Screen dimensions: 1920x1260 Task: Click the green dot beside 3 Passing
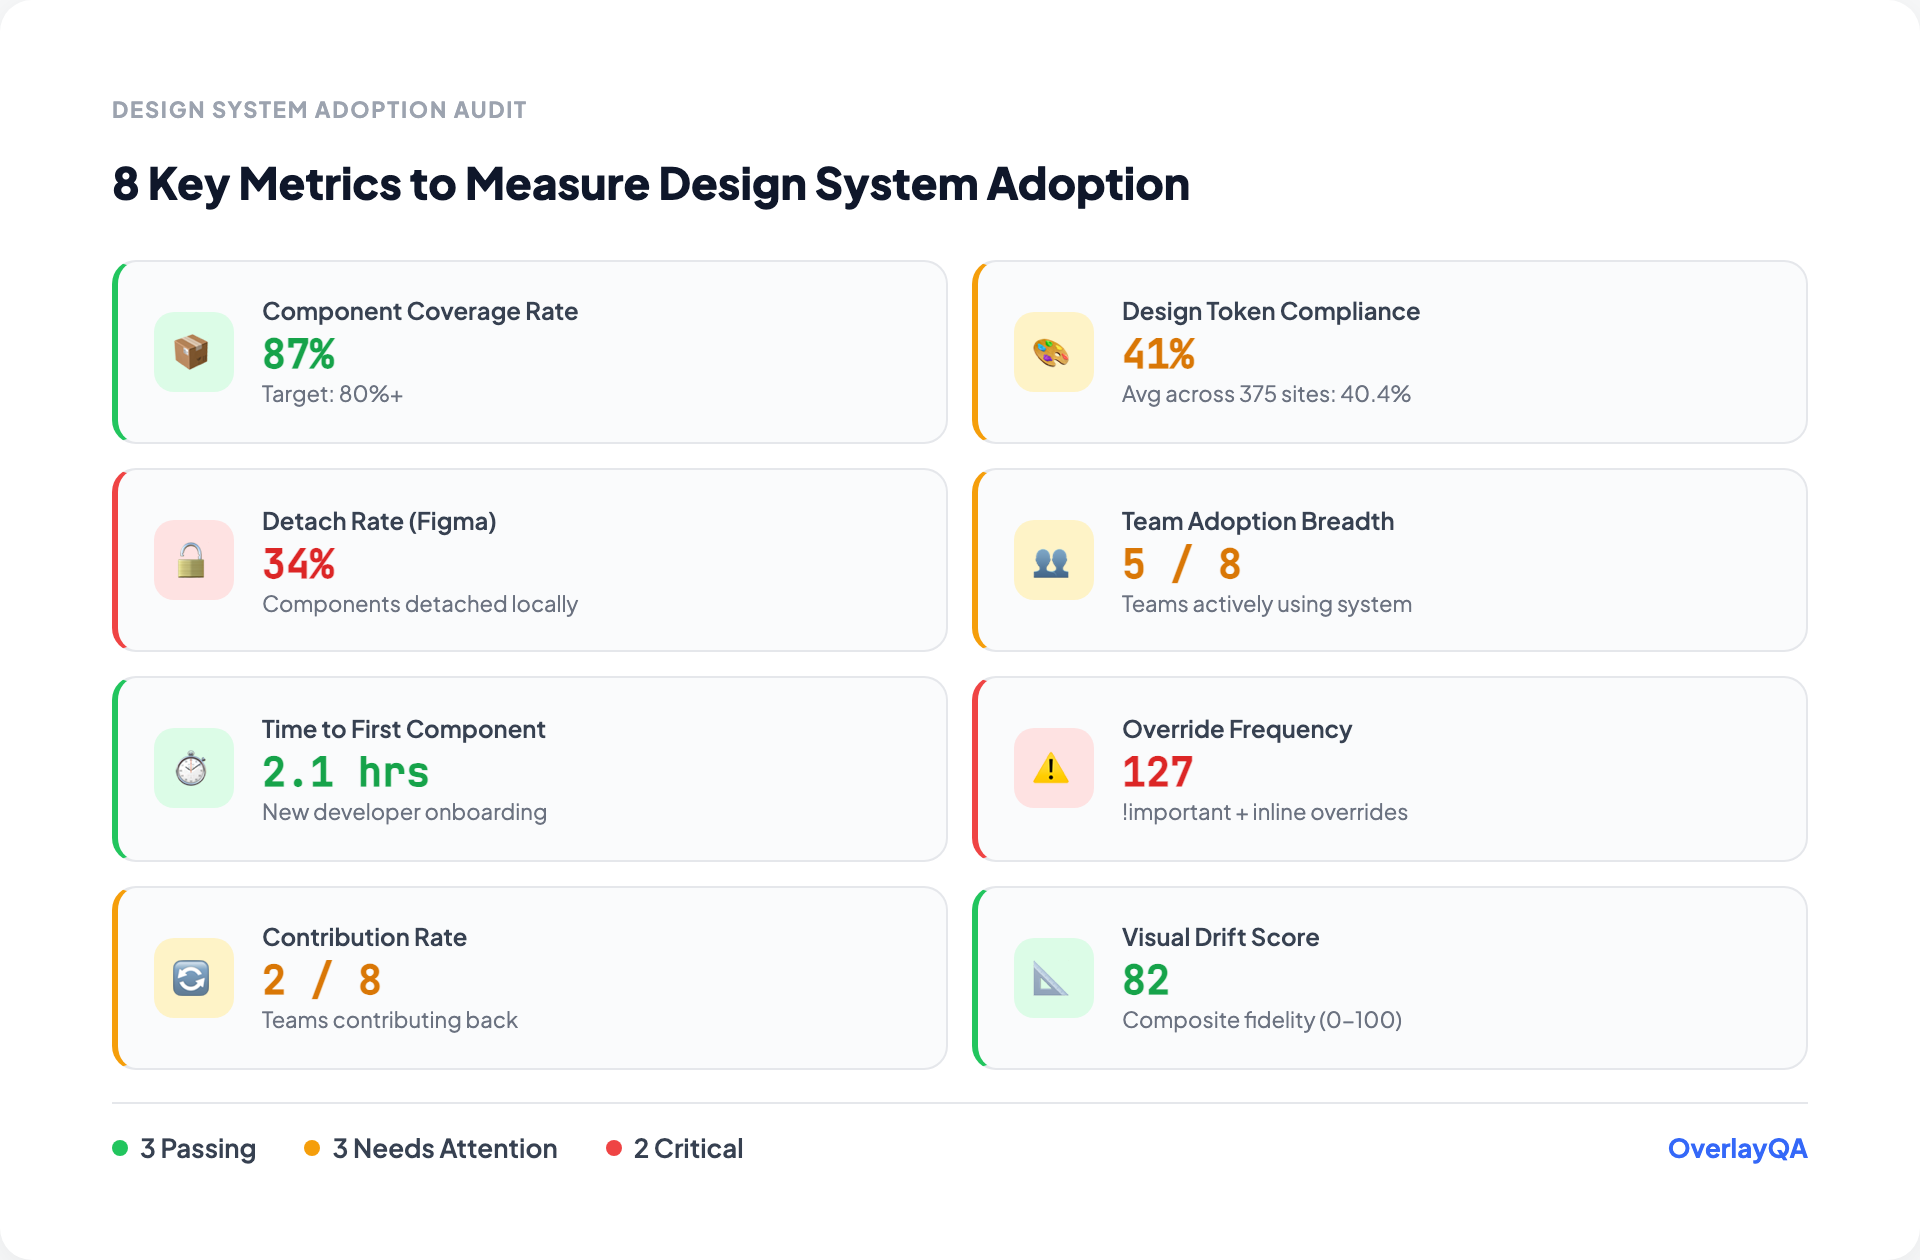click(x=120, y=1148)
